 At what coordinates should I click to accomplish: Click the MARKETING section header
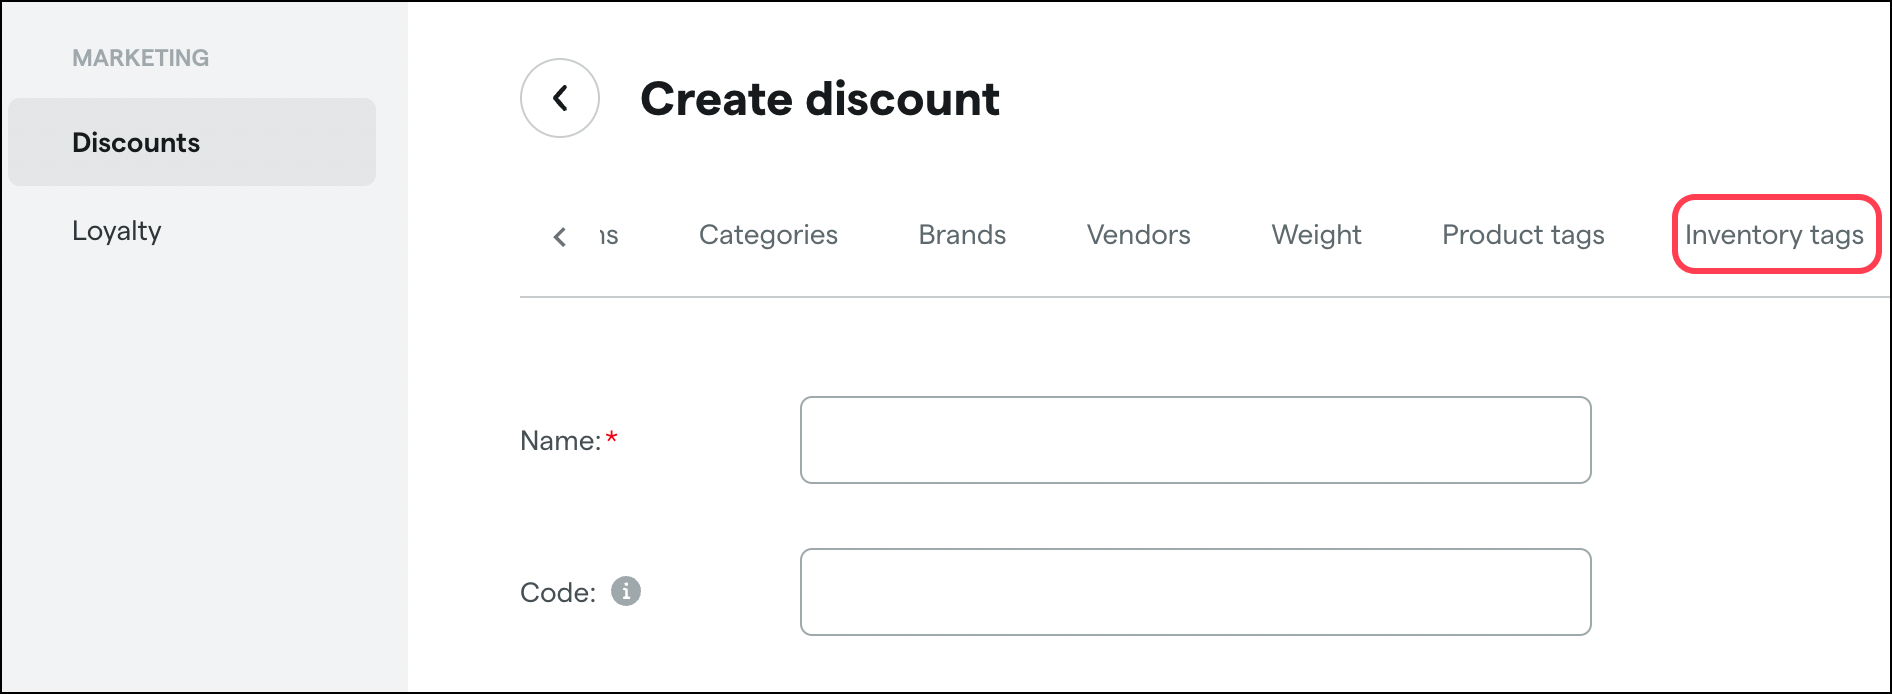[x=141, y=58]
